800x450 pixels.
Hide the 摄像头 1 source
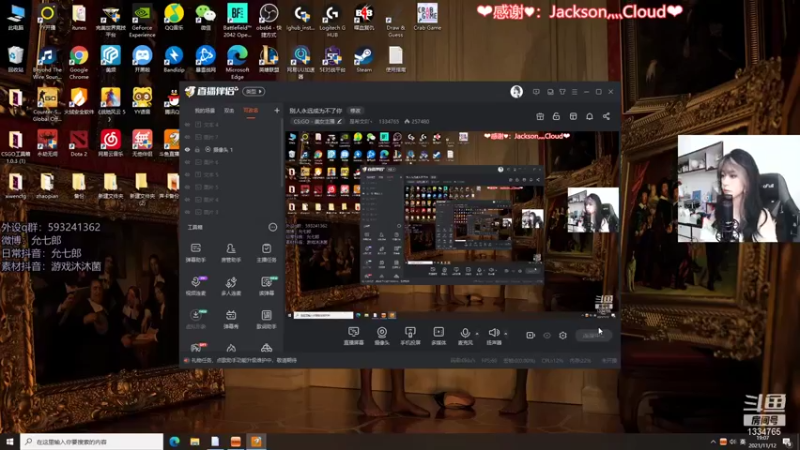[x=187, y=149]
